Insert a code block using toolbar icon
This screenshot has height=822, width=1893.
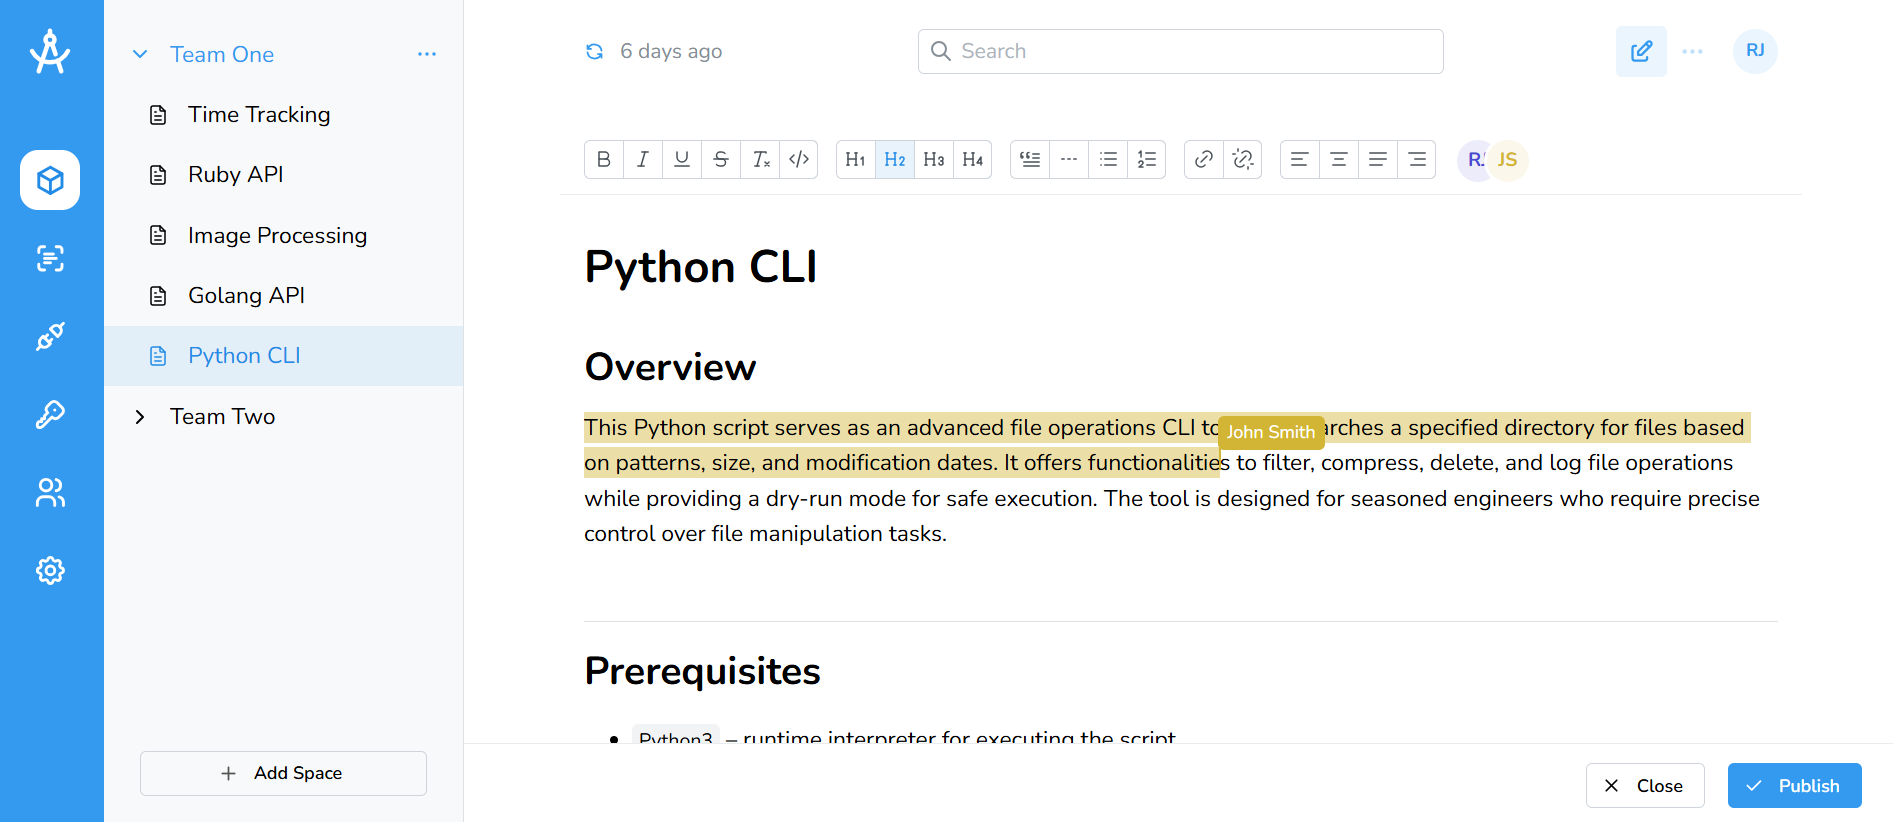pyautogui.click(x=799, y=159)
